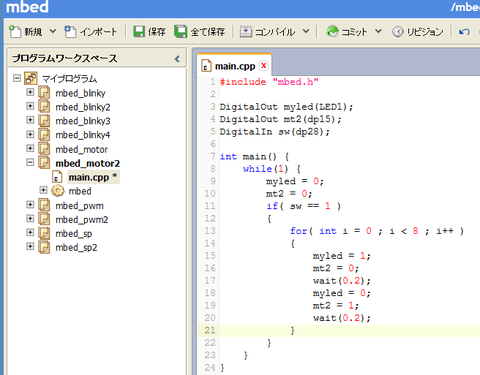The width and height of the screenshot is (480, 375).
Task: Click the for loop statement on line 13
Action: tap(377, 231)
